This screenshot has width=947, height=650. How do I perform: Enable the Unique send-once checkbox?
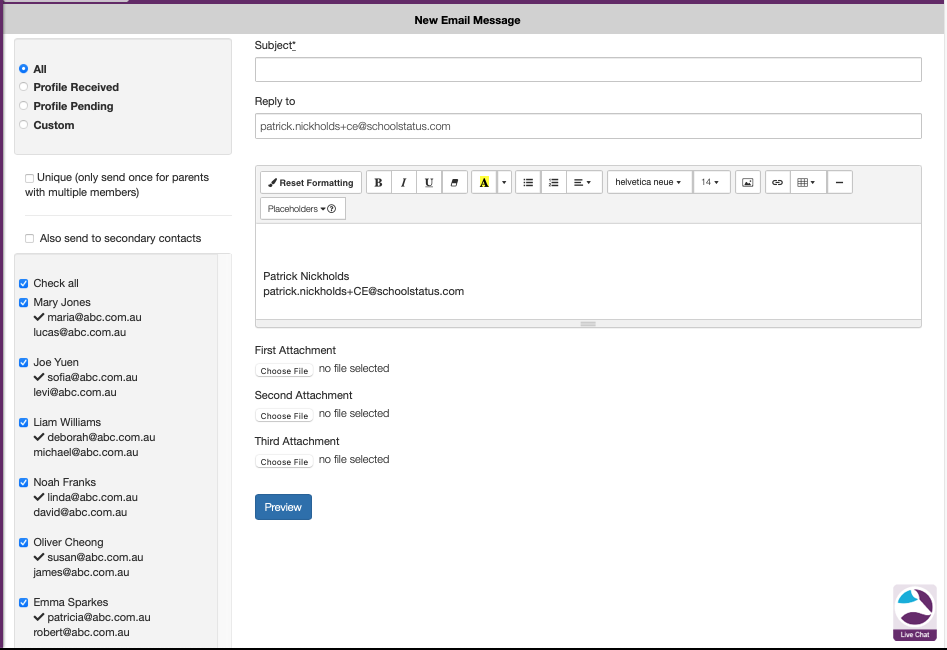30,178
